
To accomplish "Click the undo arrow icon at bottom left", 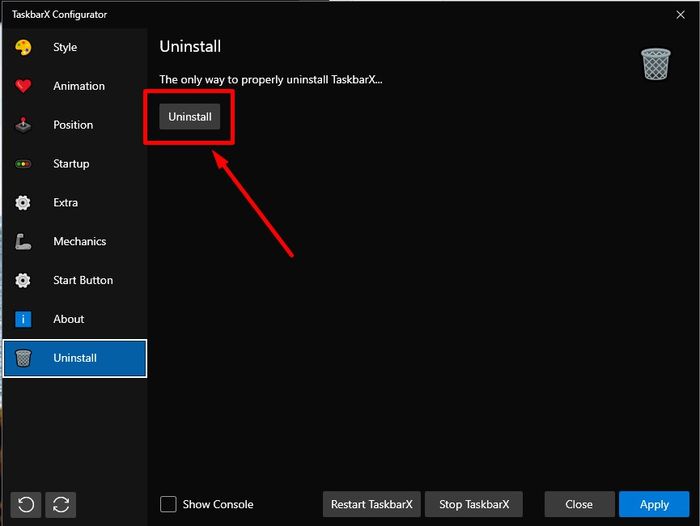I will pos(26,505).
